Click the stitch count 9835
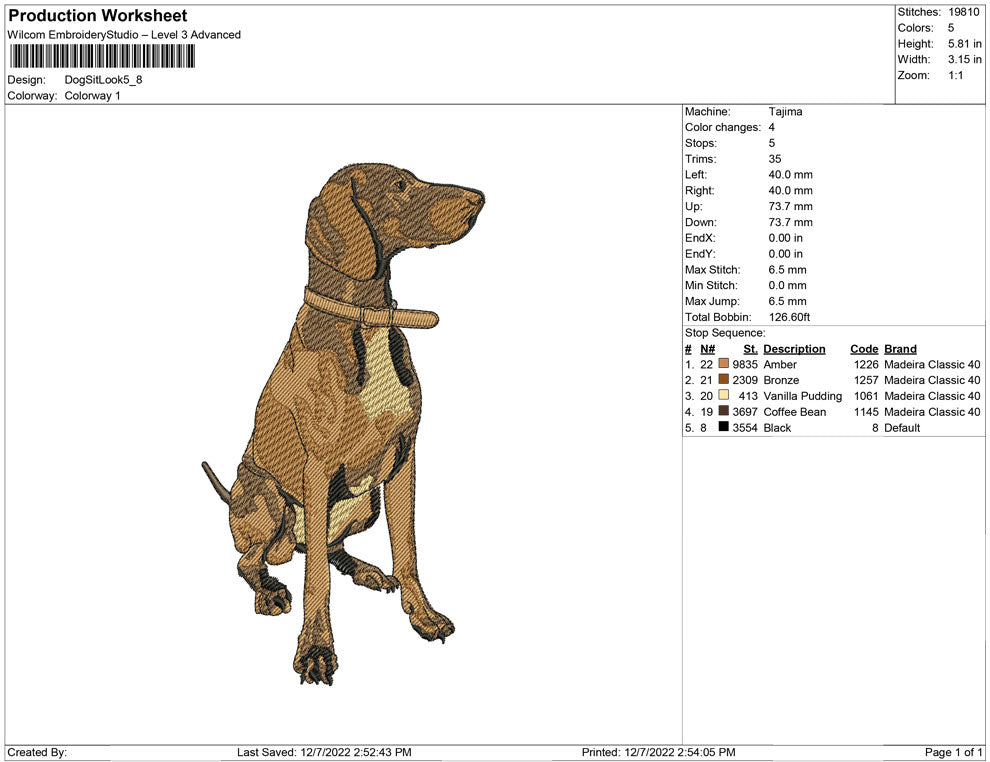The image size is (990, 762). point(745,364)
